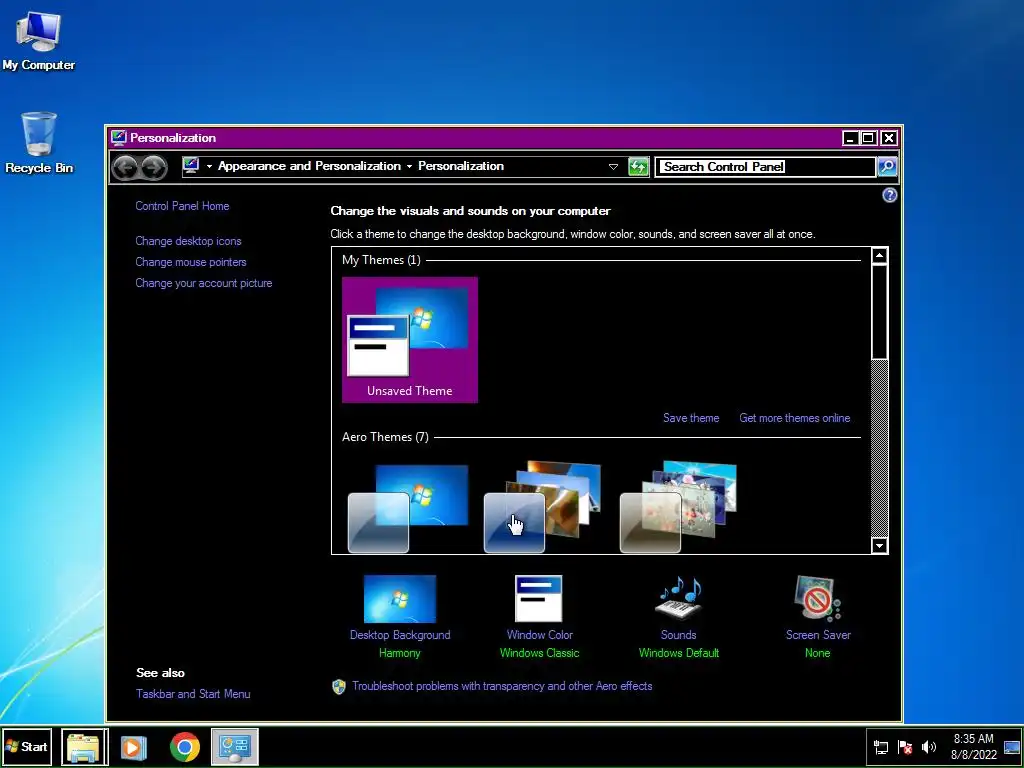Select the first Aero theme with Windows logo

[408, 508]
